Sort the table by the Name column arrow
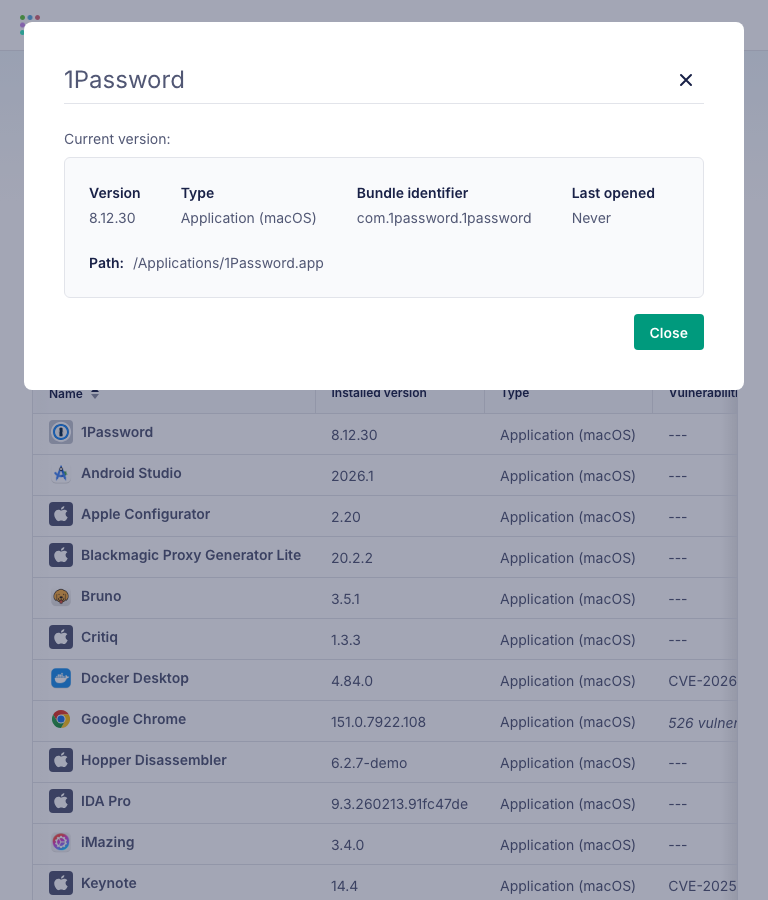768x900 pixels. 95,394
